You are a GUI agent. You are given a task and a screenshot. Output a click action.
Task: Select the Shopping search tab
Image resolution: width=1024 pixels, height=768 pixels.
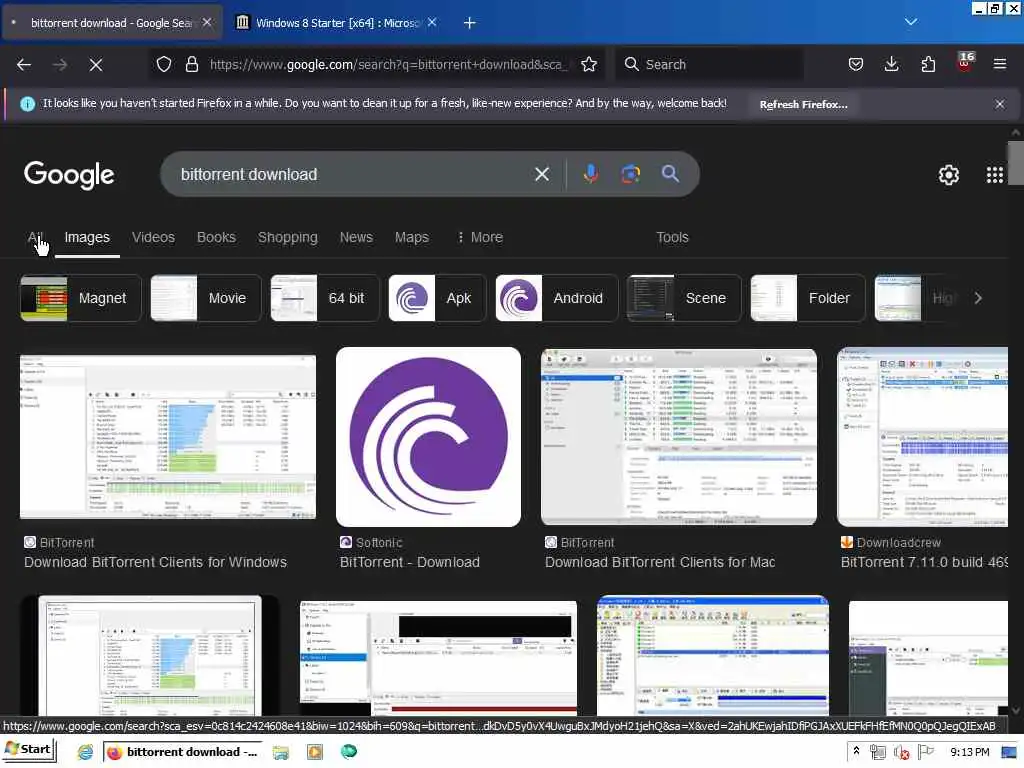(287, 237)
